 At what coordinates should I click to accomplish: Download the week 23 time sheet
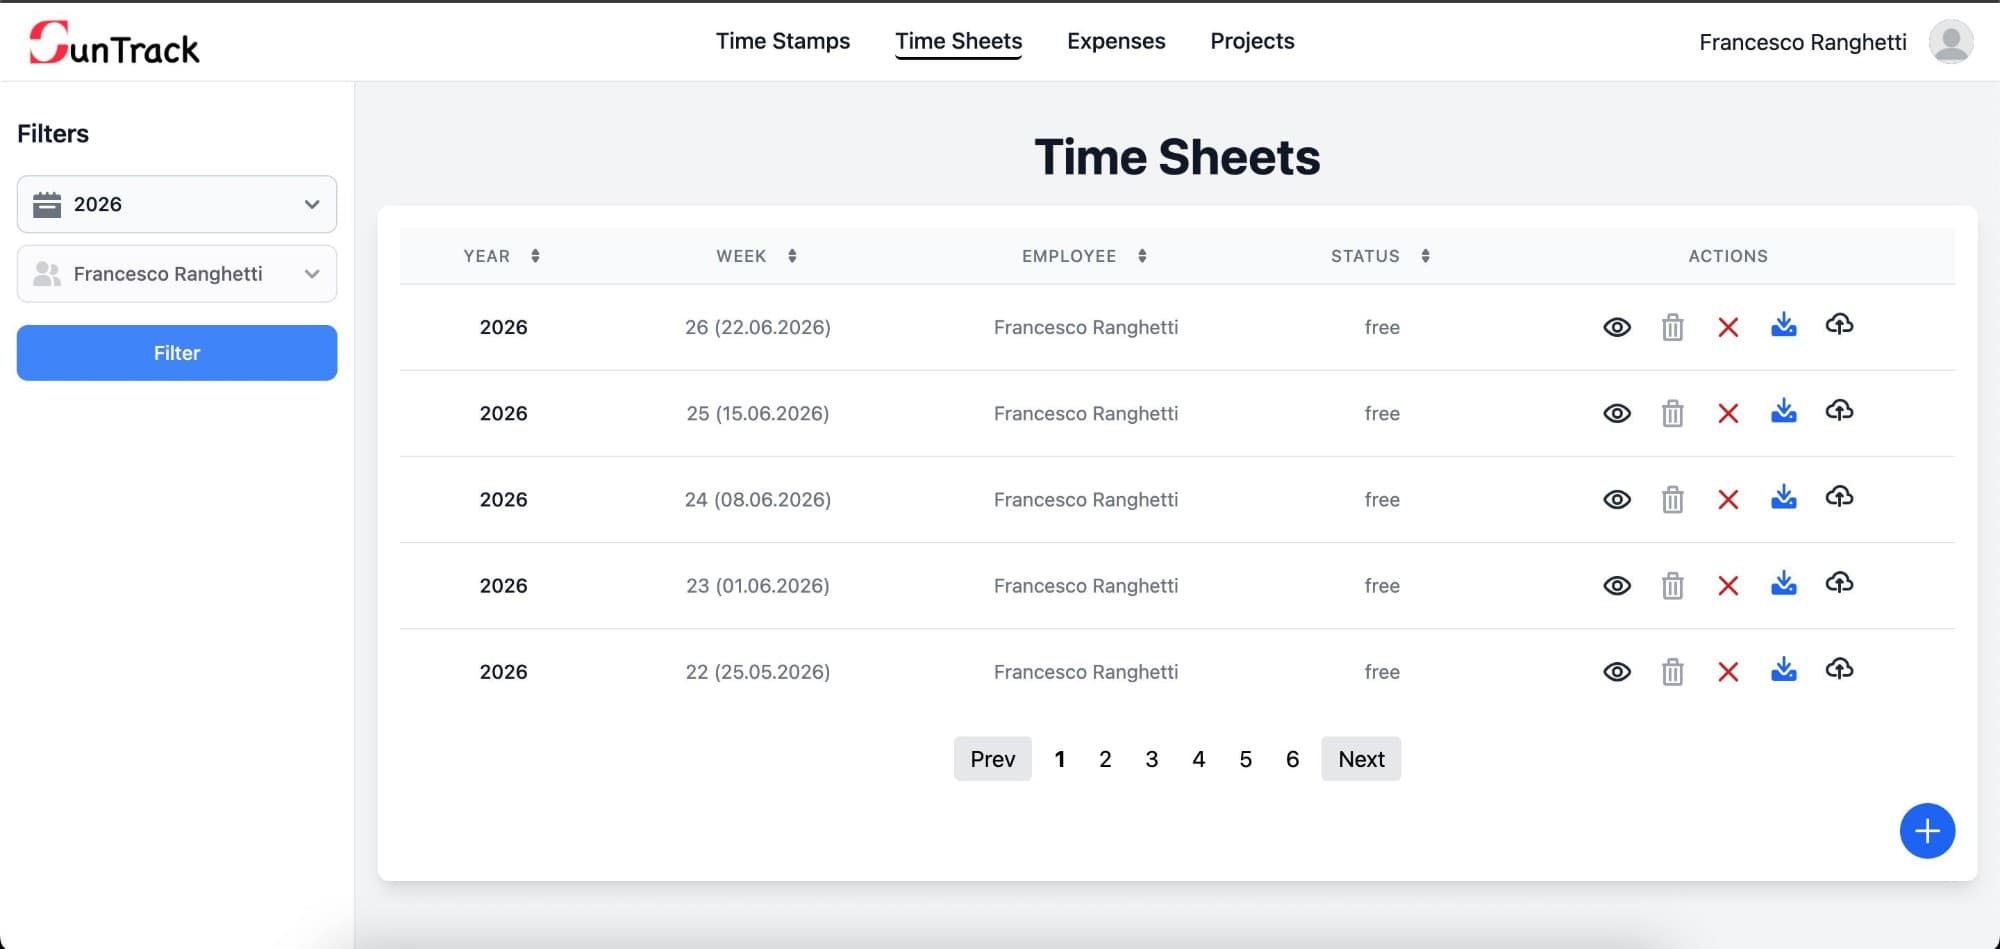(1784, 582)
